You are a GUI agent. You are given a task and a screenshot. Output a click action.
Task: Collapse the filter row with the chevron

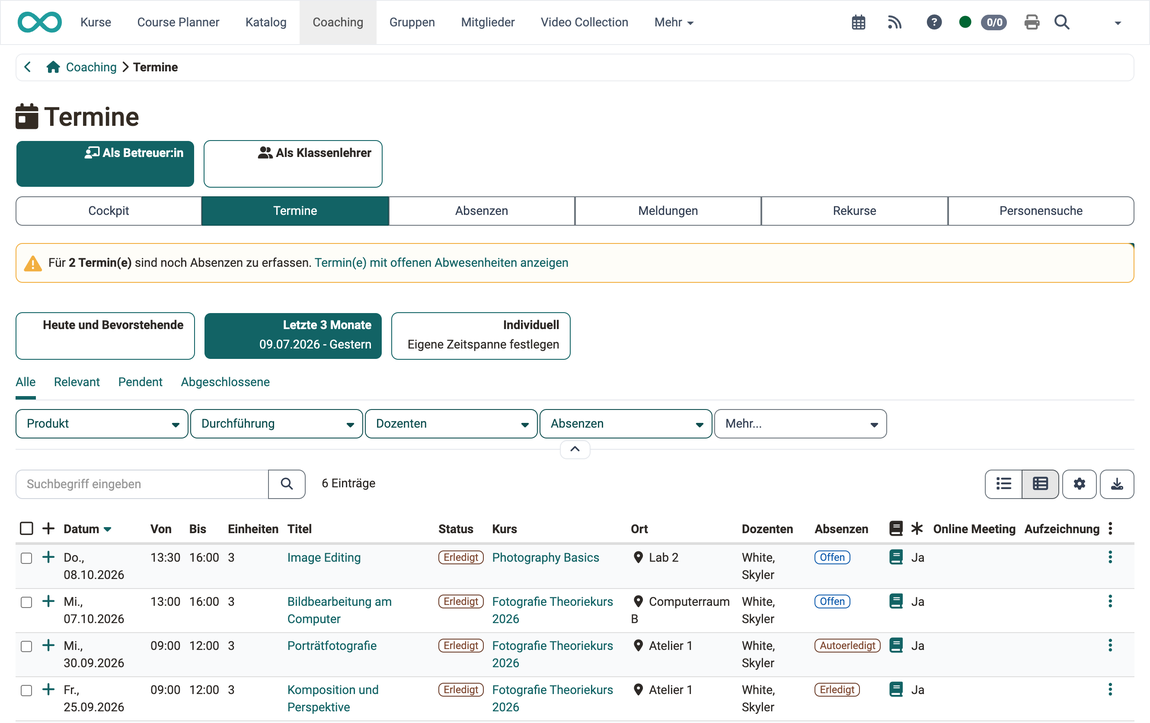coord(575,449)
